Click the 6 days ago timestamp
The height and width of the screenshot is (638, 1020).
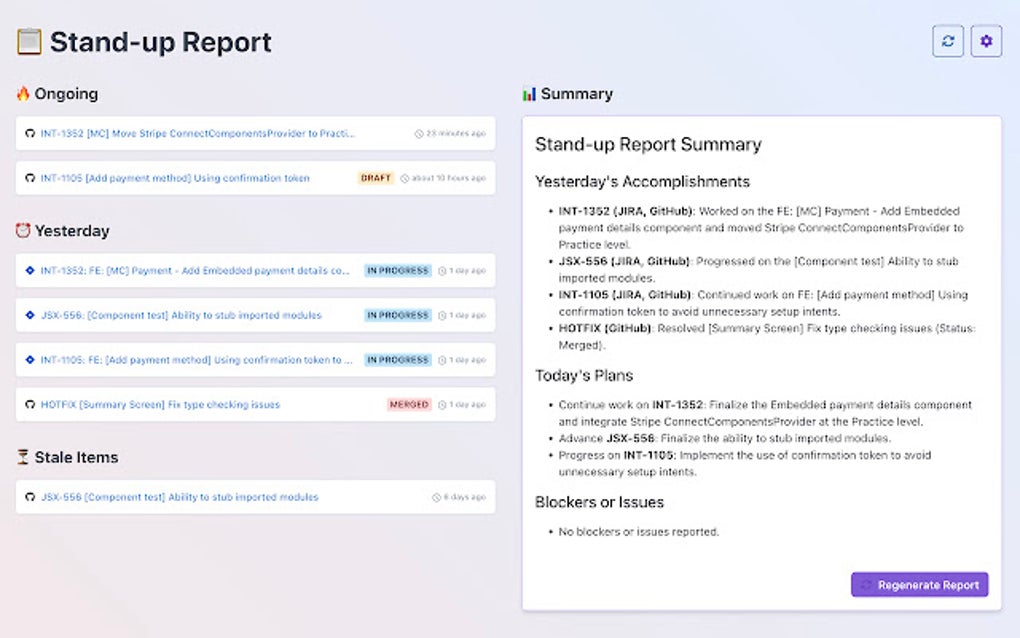464,497
